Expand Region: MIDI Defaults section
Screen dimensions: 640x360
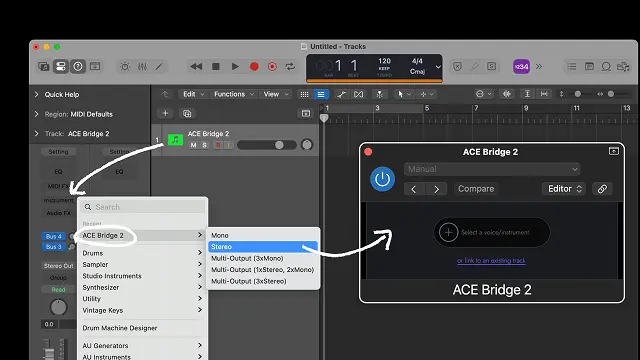pyautogui.click(x=37, y=114)
